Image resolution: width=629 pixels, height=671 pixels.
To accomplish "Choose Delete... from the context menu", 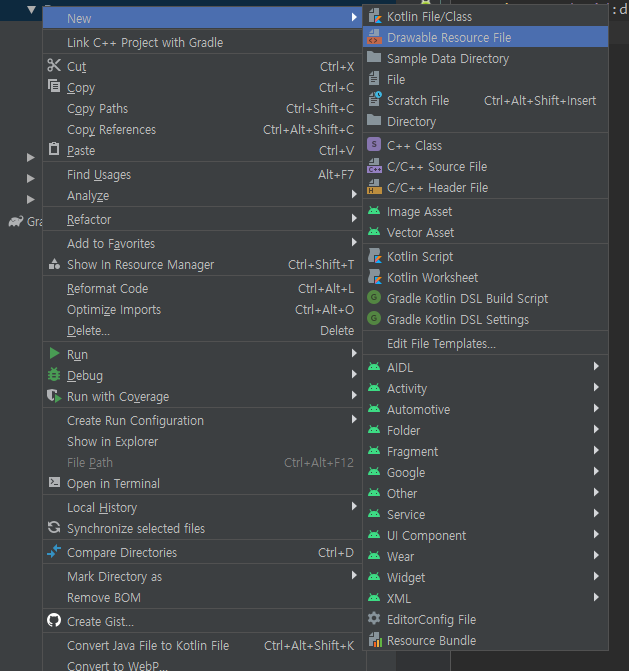I will click(x=202, y=330).
